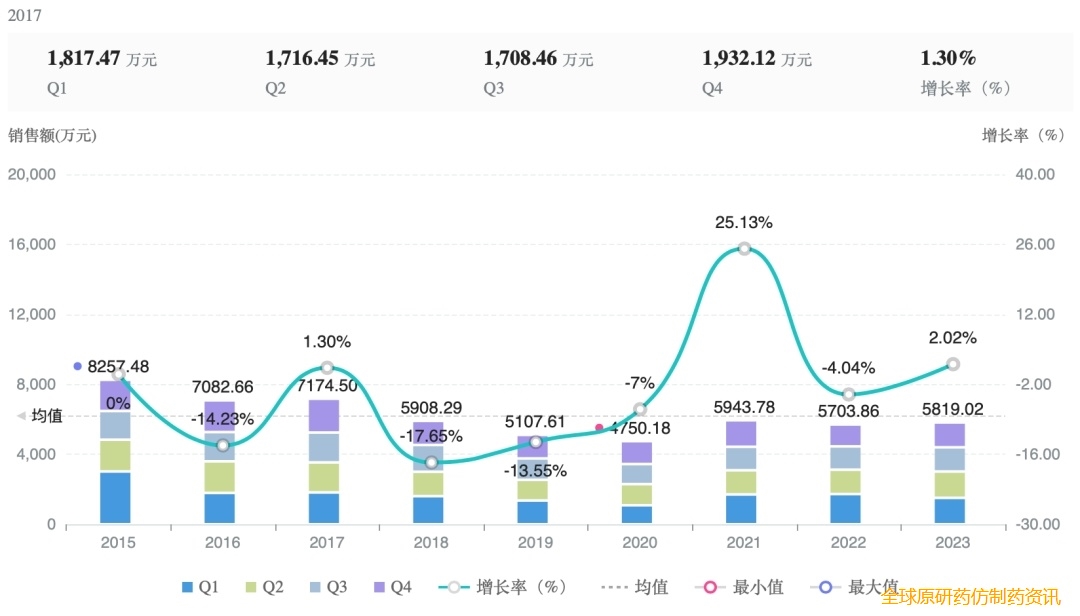Select the 2.02% growth marker for 2023

[x=953, y=364]
